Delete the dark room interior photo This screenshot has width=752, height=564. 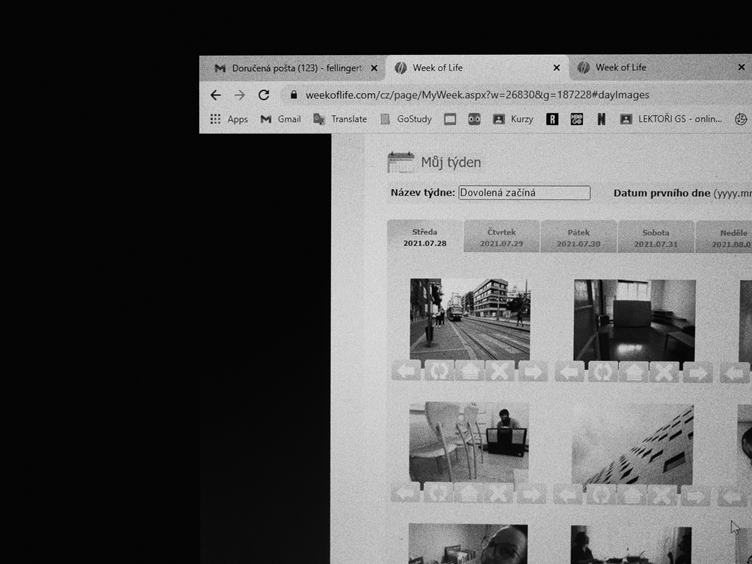(663, 372)
